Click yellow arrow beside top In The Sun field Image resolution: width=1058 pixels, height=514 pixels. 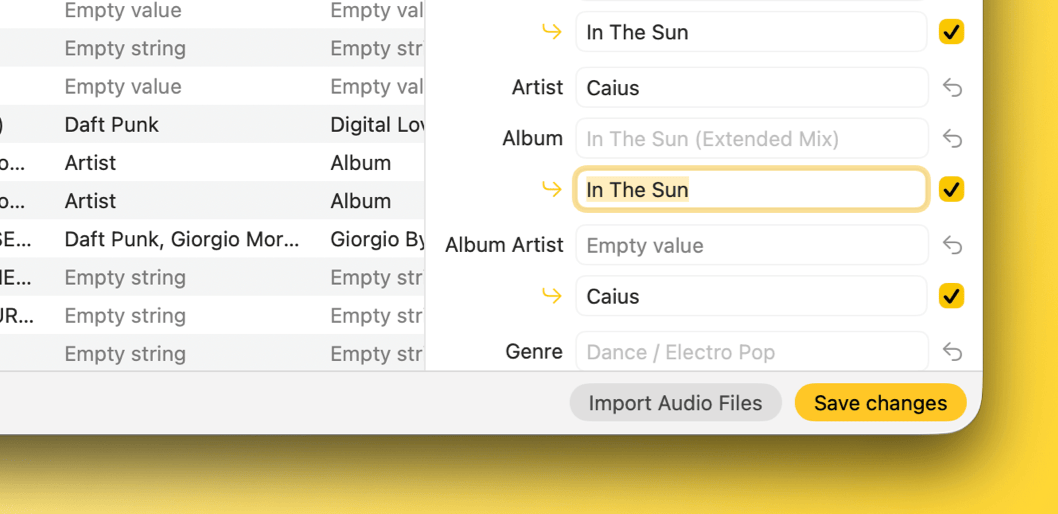point(551,32)
